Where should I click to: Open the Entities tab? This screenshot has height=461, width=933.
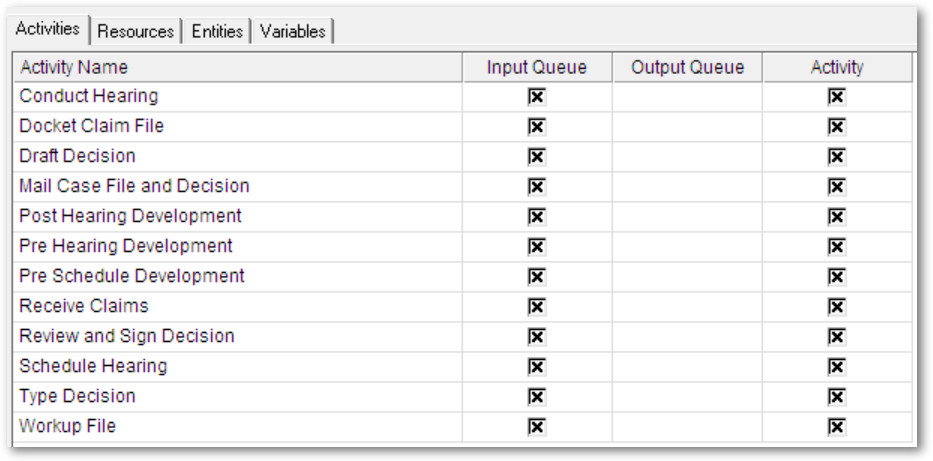pos(217,32)
